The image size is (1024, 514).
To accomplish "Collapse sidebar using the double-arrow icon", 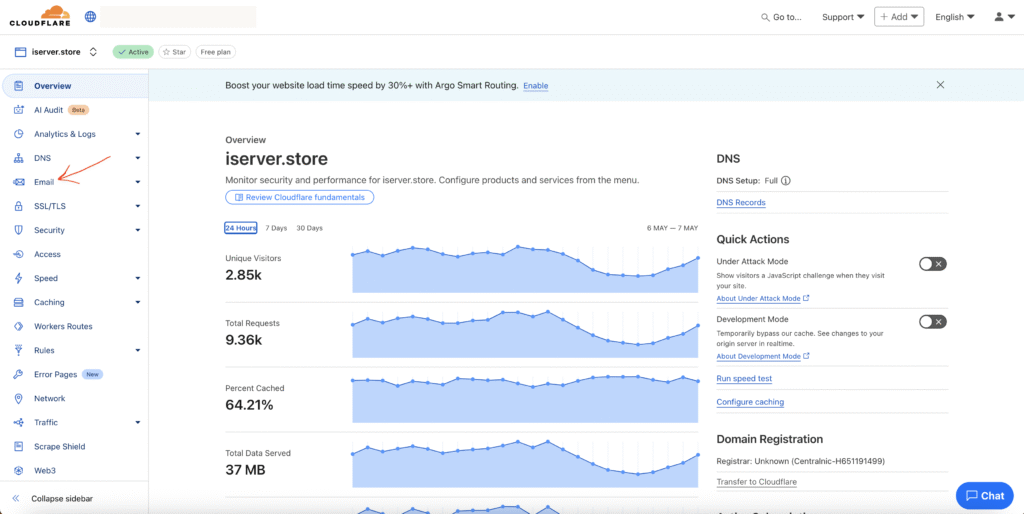I will 16,498.
